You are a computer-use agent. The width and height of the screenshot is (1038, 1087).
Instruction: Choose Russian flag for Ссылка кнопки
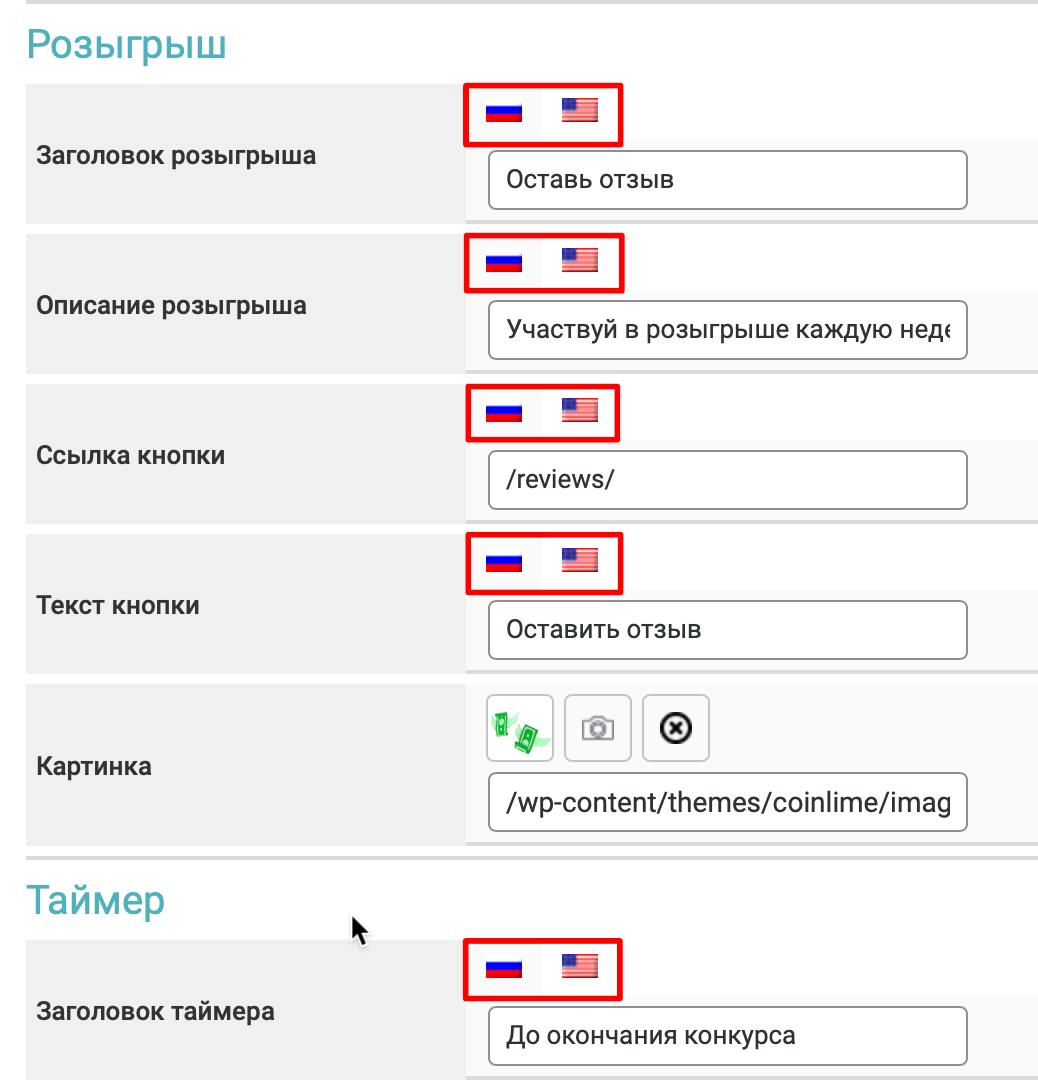tap(504, 412)
